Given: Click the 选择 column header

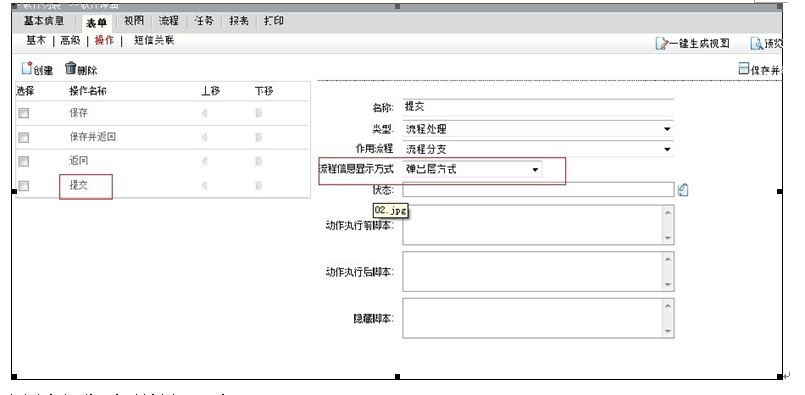Looking at the screenshot, I should coord(25,91).
